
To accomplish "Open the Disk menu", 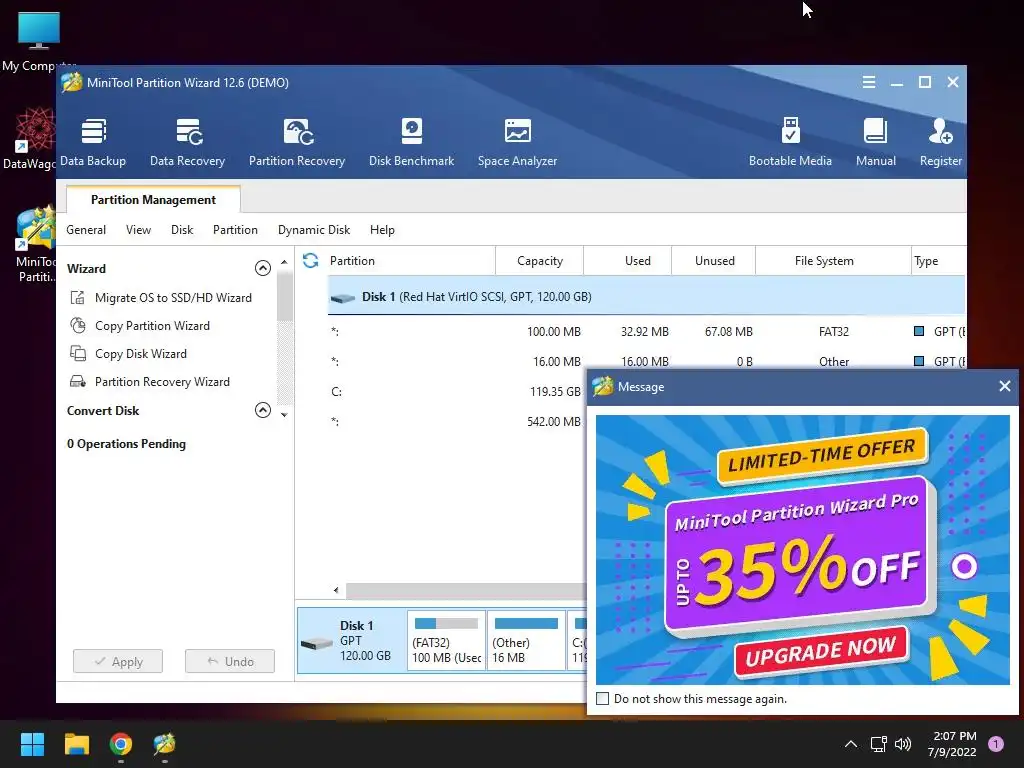I will point(182,230).
